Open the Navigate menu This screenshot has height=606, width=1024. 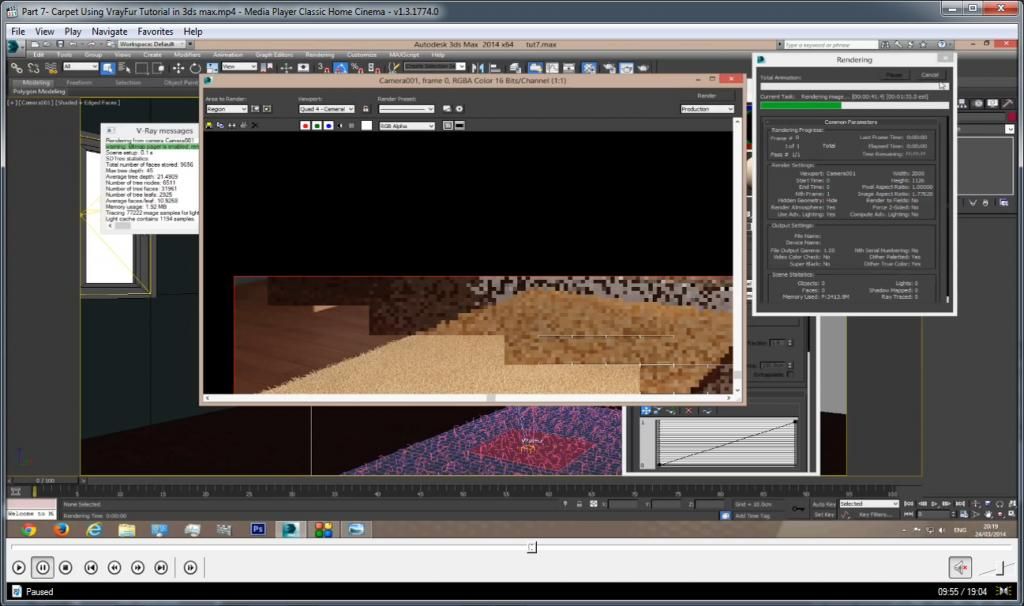pos(109,31)
